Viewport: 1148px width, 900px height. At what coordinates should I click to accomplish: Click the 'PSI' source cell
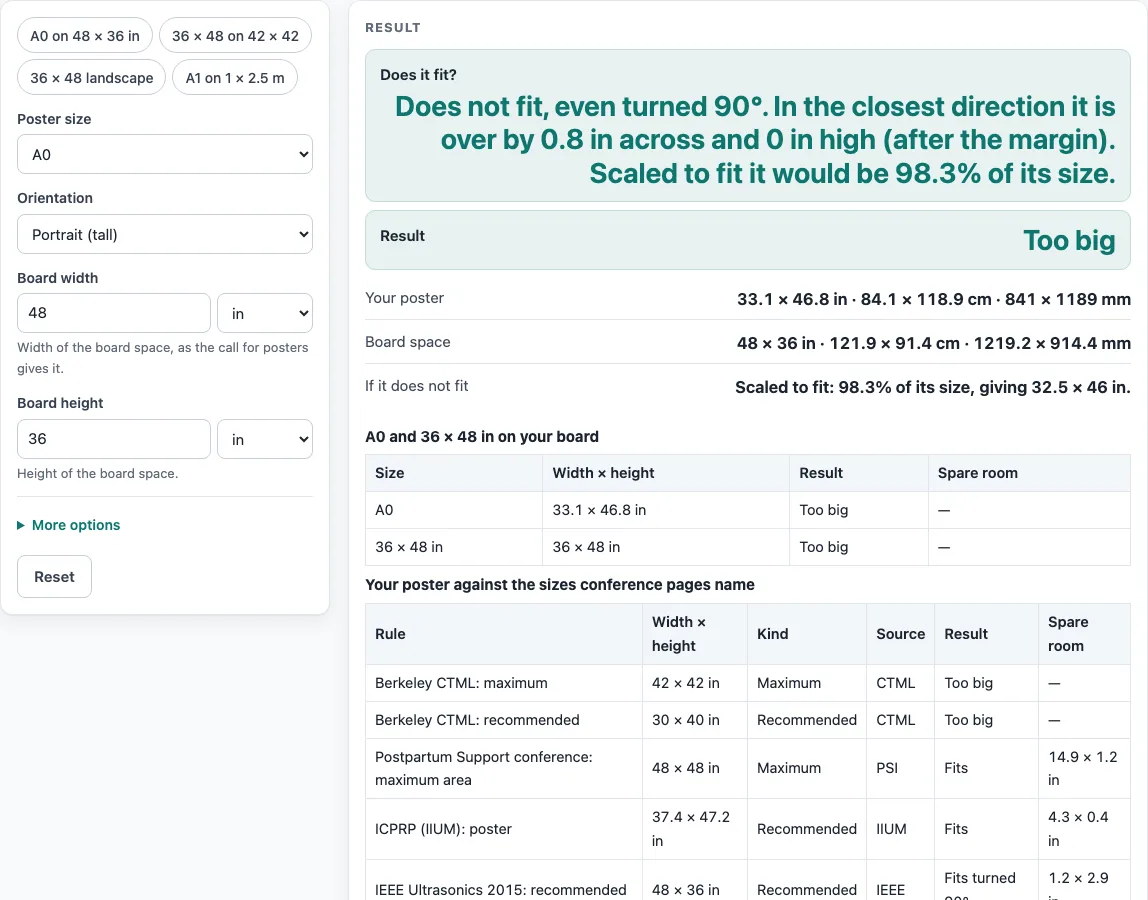[901, 768]
